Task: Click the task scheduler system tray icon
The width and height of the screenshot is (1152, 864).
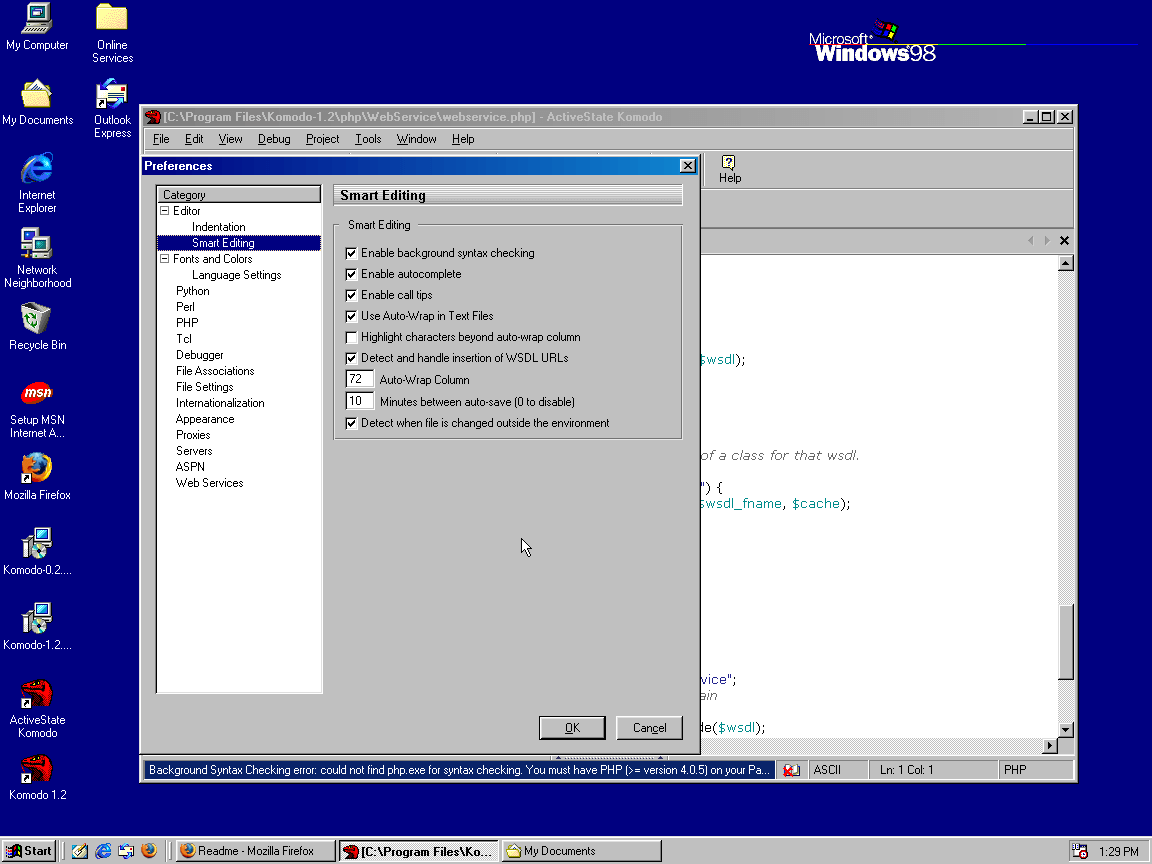Action: (1079, 851)
